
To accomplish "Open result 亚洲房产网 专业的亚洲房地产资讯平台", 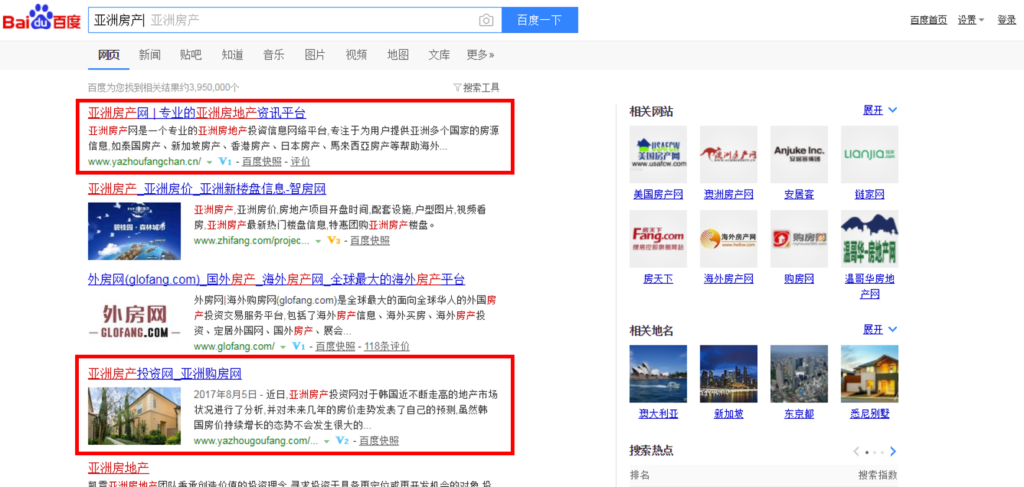I will [x=197, y=112].
